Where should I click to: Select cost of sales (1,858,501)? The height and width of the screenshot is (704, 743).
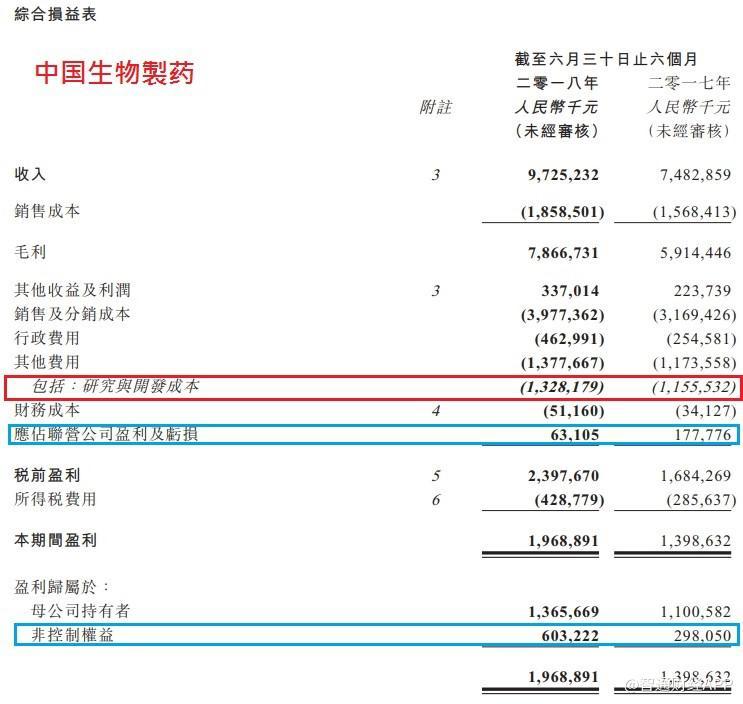point(562,212)
